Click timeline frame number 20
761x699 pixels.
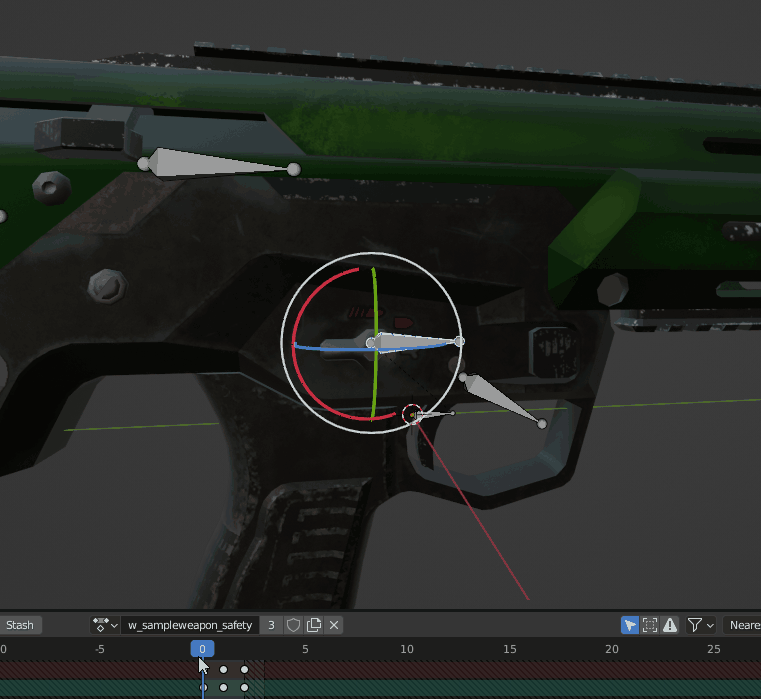tap(612, 649)
